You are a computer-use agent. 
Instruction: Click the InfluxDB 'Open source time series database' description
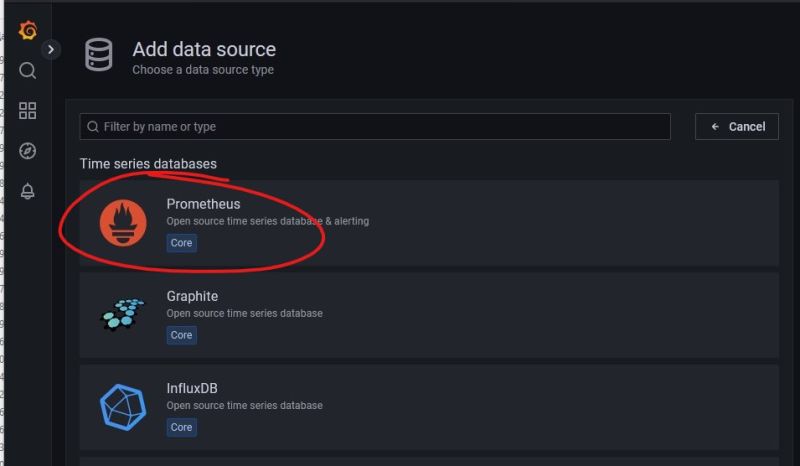pos(244,406)
